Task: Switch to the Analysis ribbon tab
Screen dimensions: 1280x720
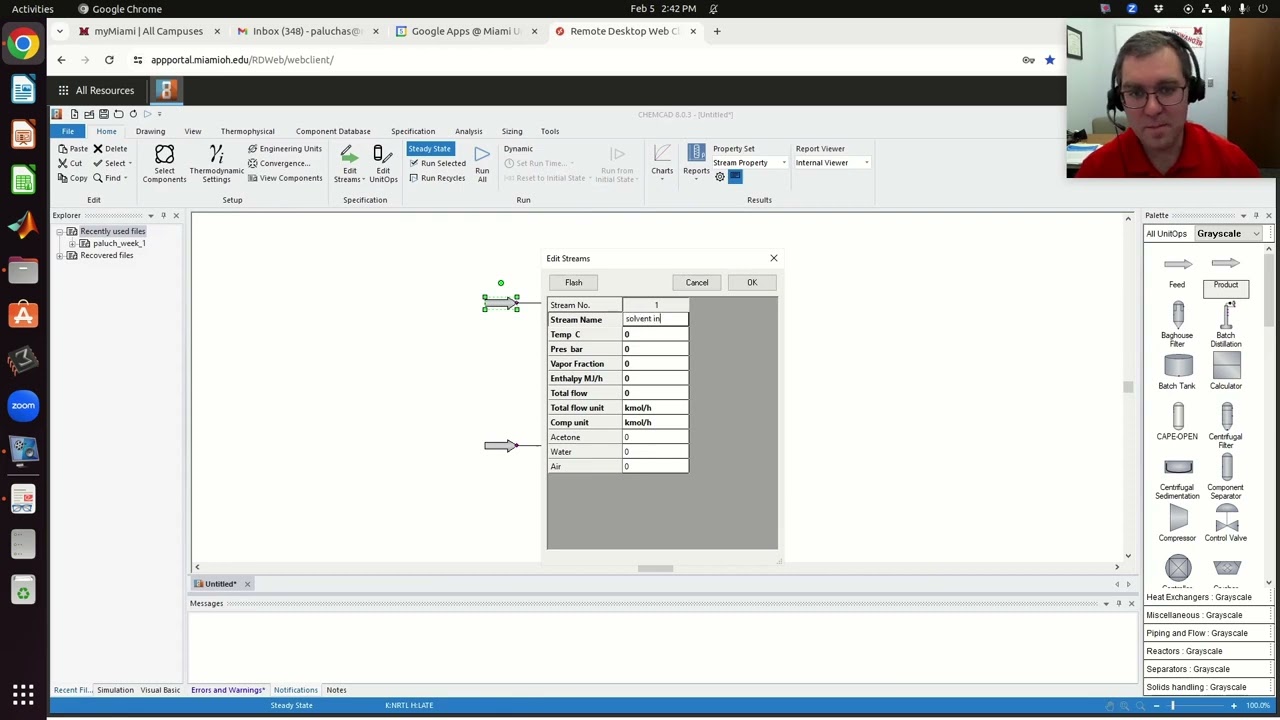Action: coord(468,131)
